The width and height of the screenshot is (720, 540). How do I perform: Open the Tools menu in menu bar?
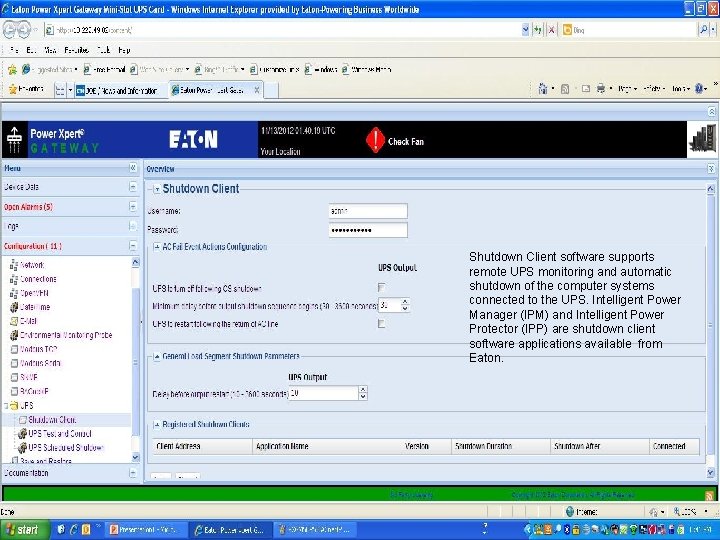pos(103,50)
